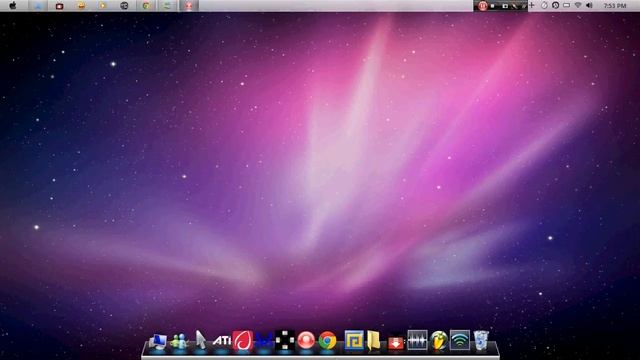640x360 pixels.
Task: Open the cursor arrow app in dock
Action: [200, 340]
